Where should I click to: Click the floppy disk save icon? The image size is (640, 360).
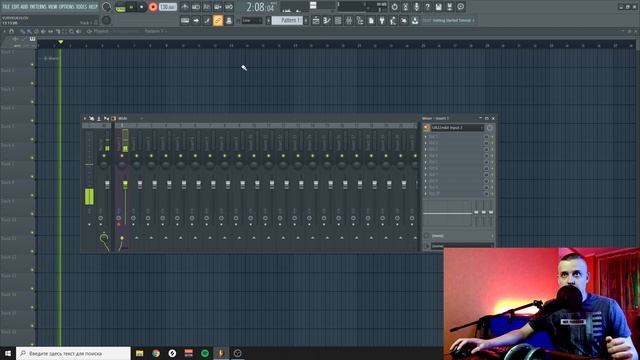coord(438,7)
